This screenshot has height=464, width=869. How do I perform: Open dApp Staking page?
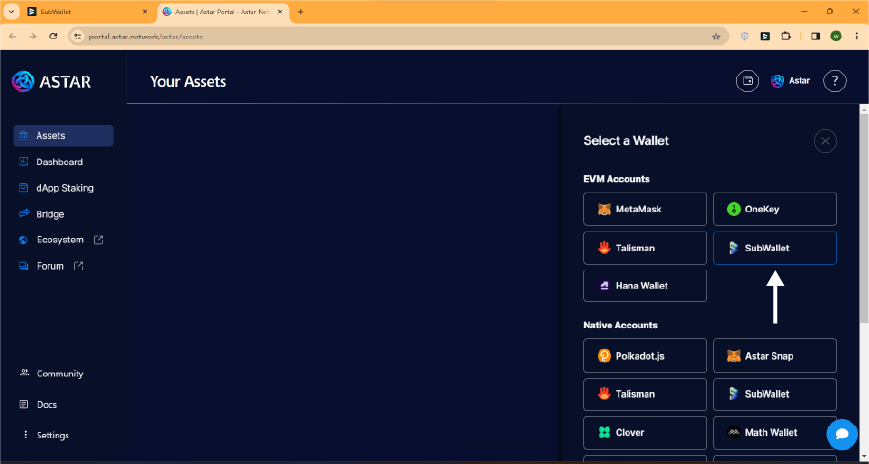pos(64,188)
